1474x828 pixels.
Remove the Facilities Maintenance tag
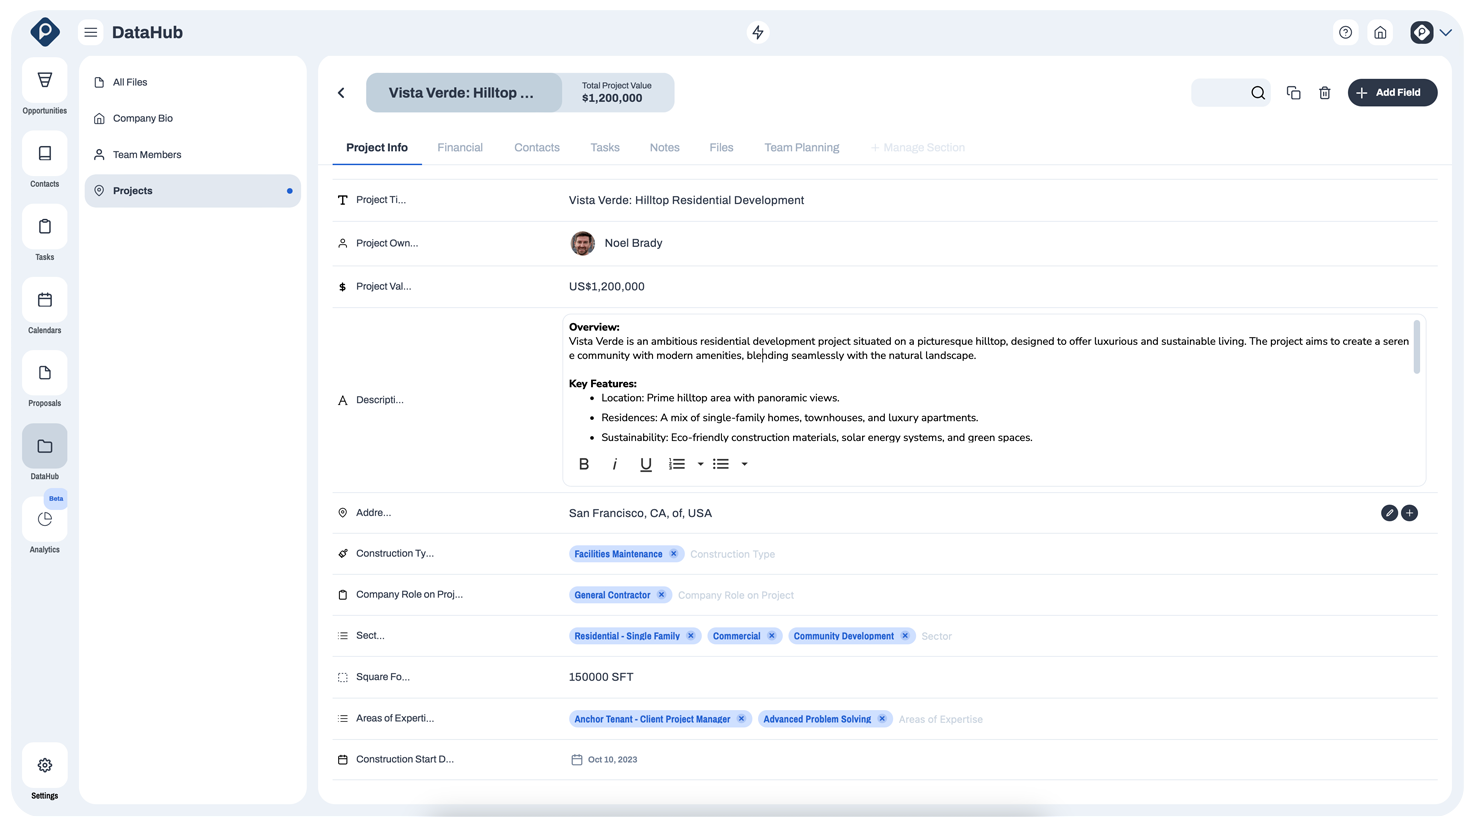pos(674,554)
